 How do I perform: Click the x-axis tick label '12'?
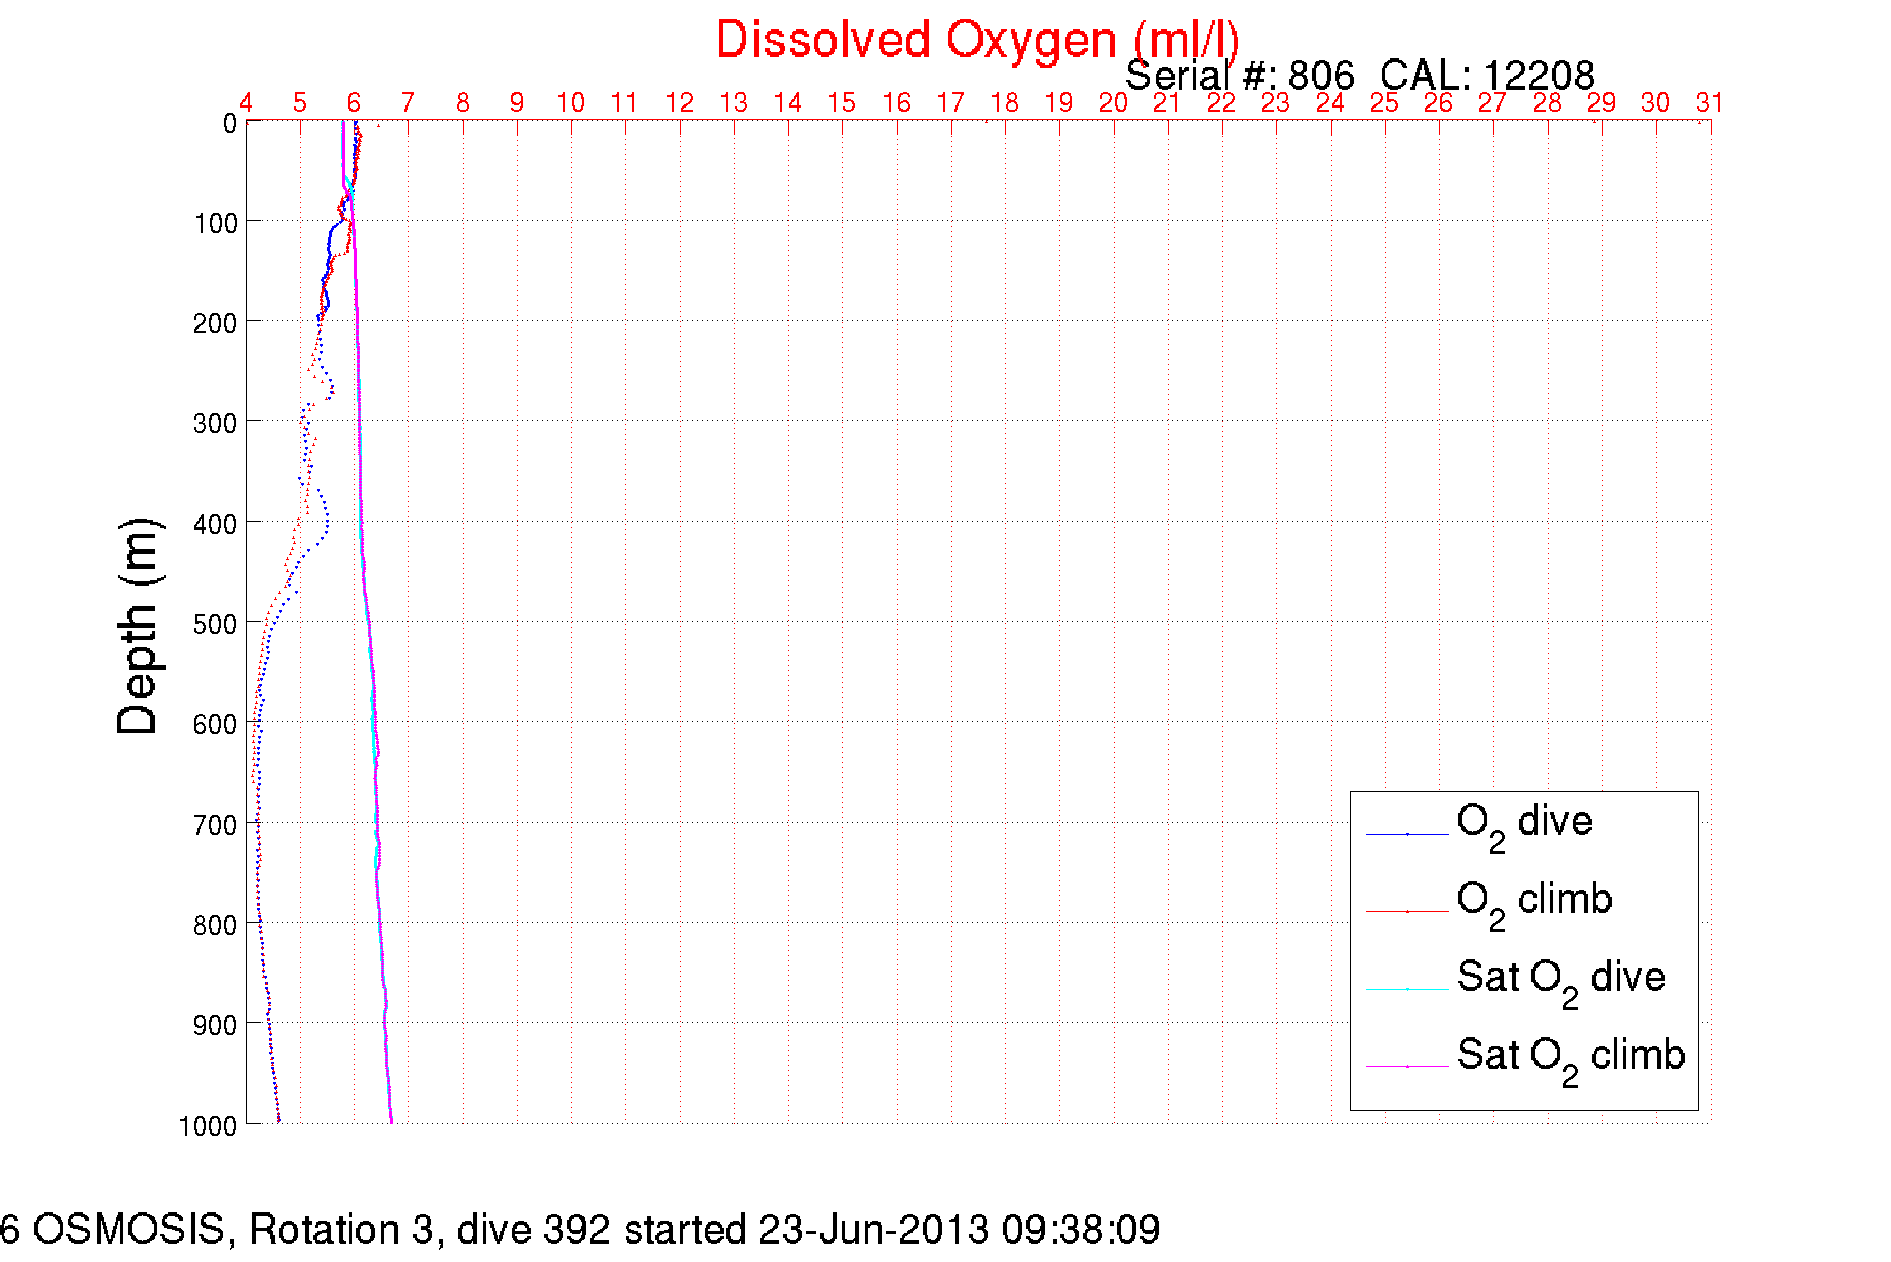pyautogui.click(x=679, y=103)
